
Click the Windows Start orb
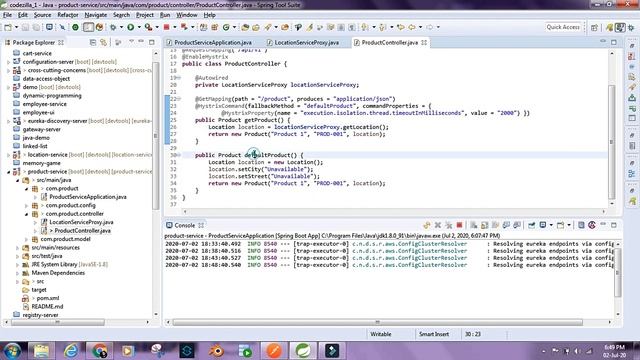click(x=12, y=350)
